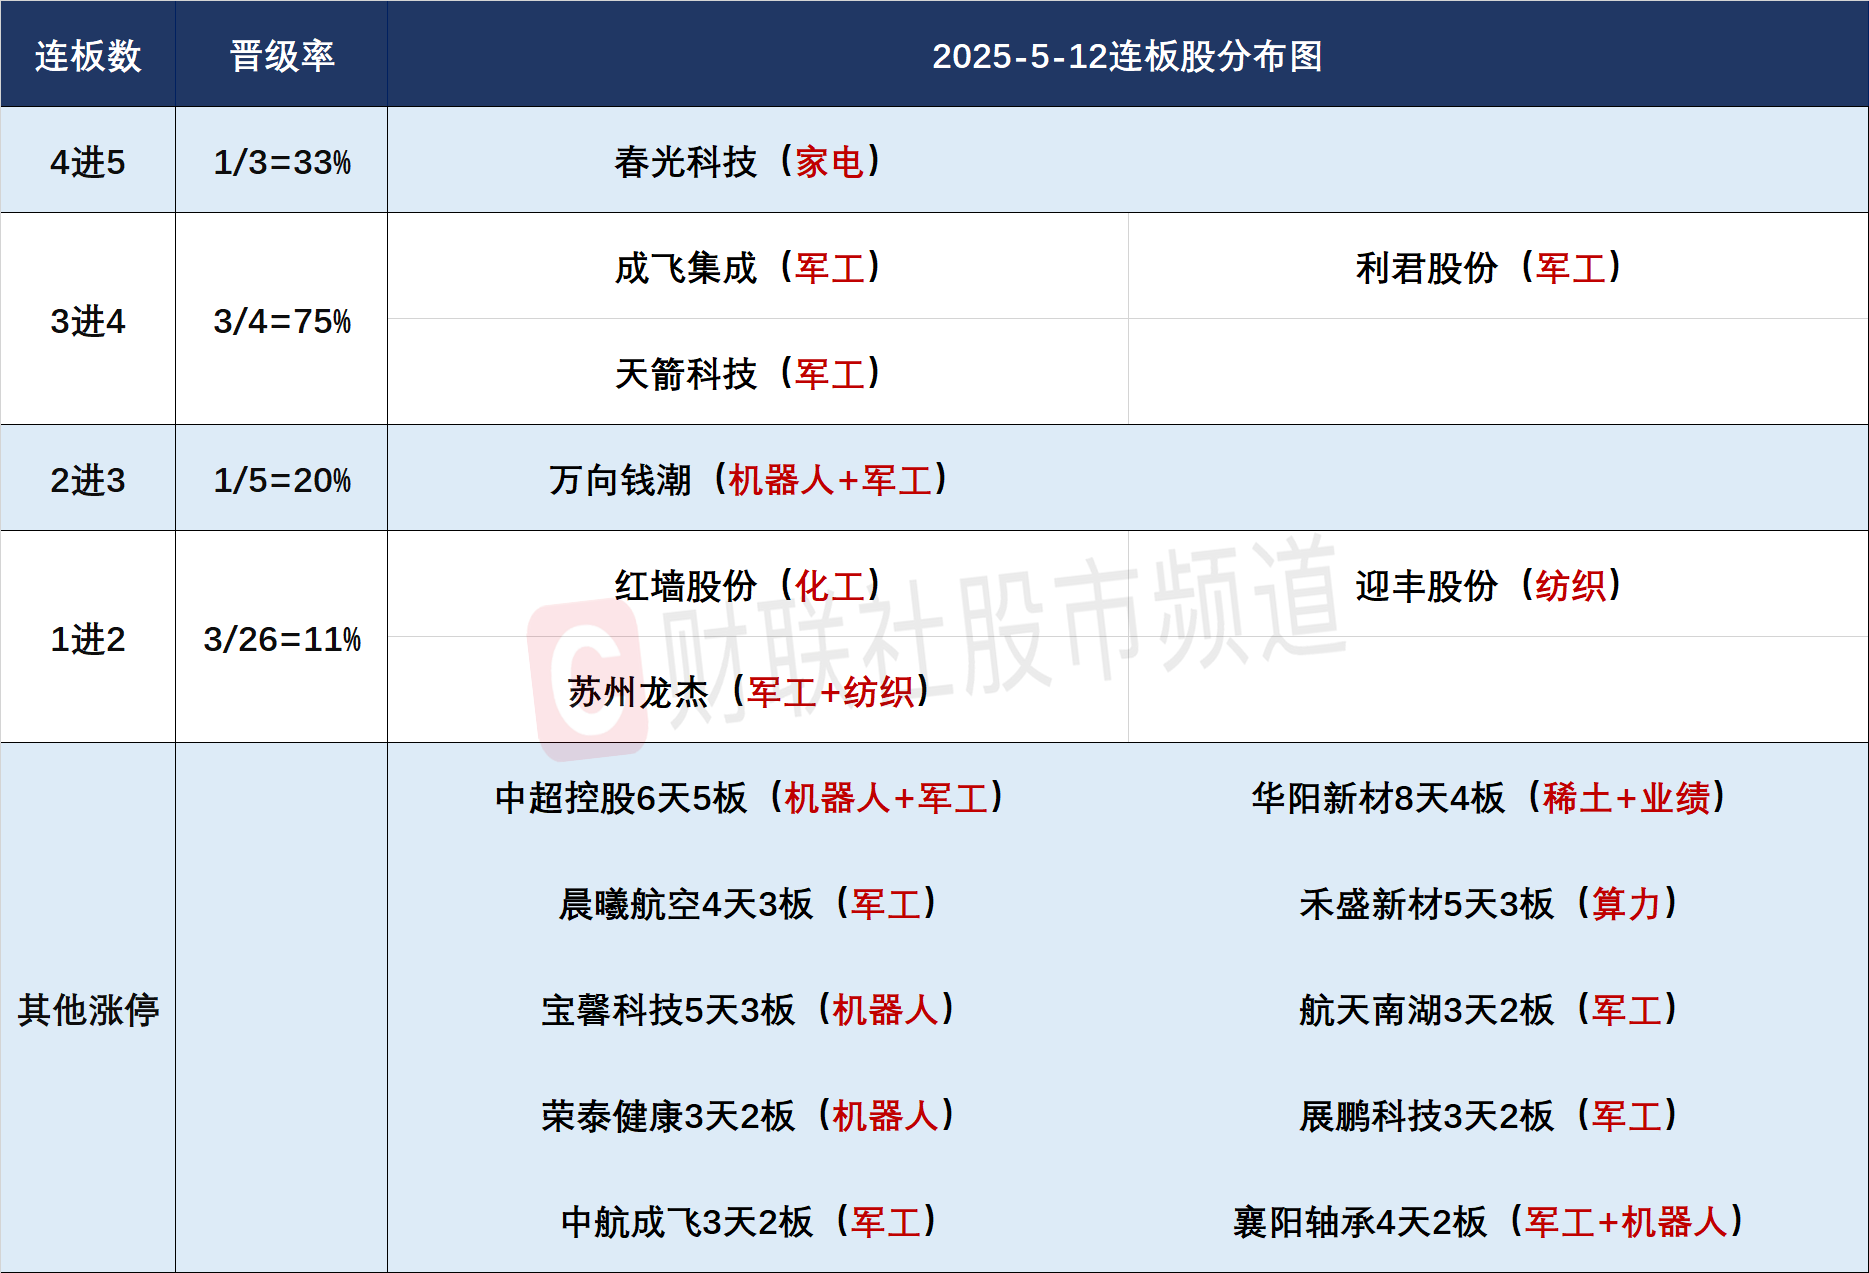Click the 连板数 column header
Image resolution: width=1869 pixels, height=1273 pixels.
click(x=88, y=56)
